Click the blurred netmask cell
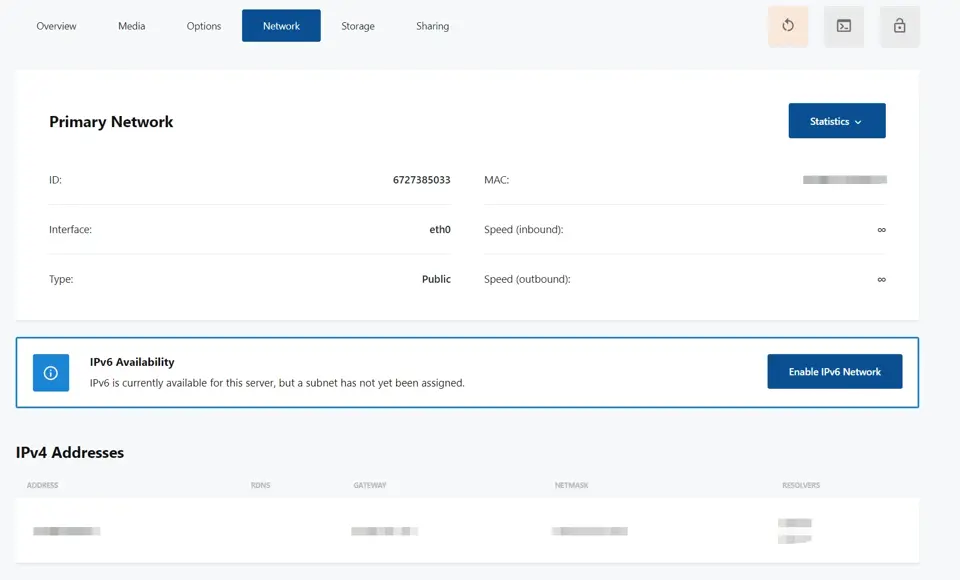This screenshot has width=960, height=580. click(590, 531)
